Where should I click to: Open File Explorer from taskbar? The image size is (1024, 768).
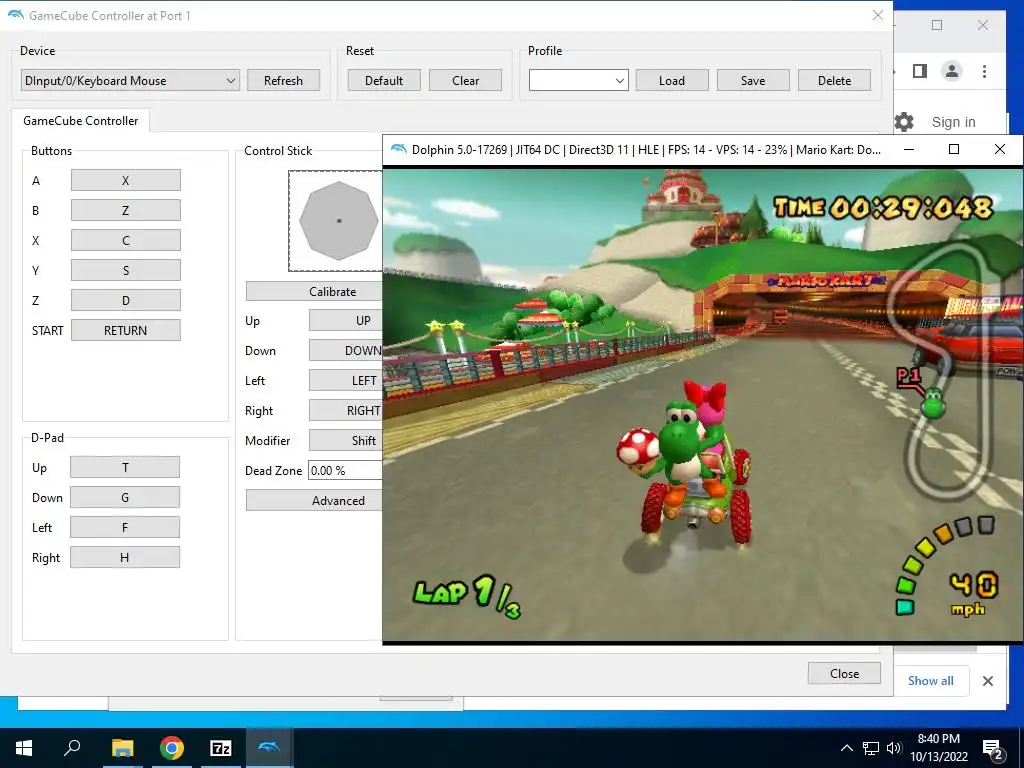coord(122,748)
